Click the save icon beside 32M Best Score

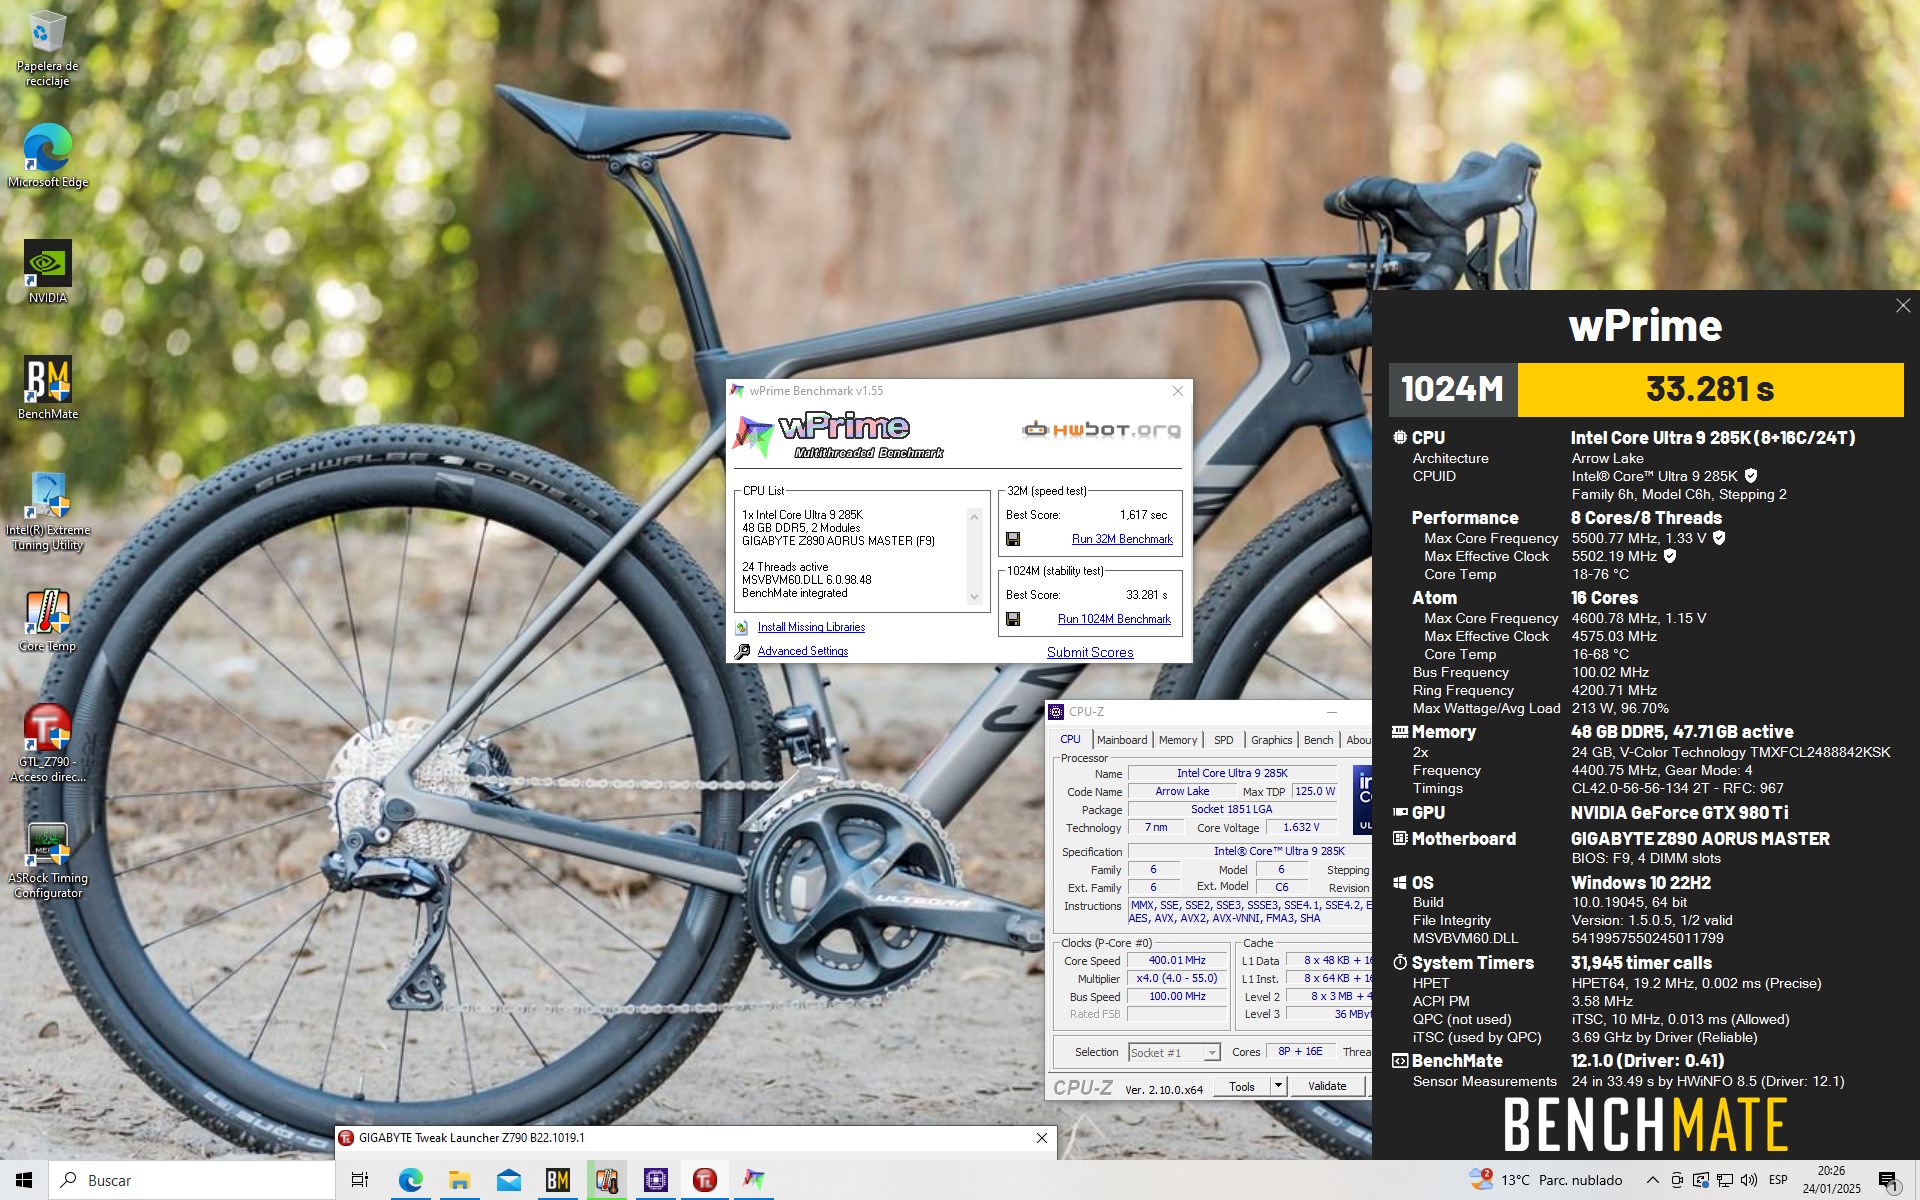click(x=1013, y=539)
